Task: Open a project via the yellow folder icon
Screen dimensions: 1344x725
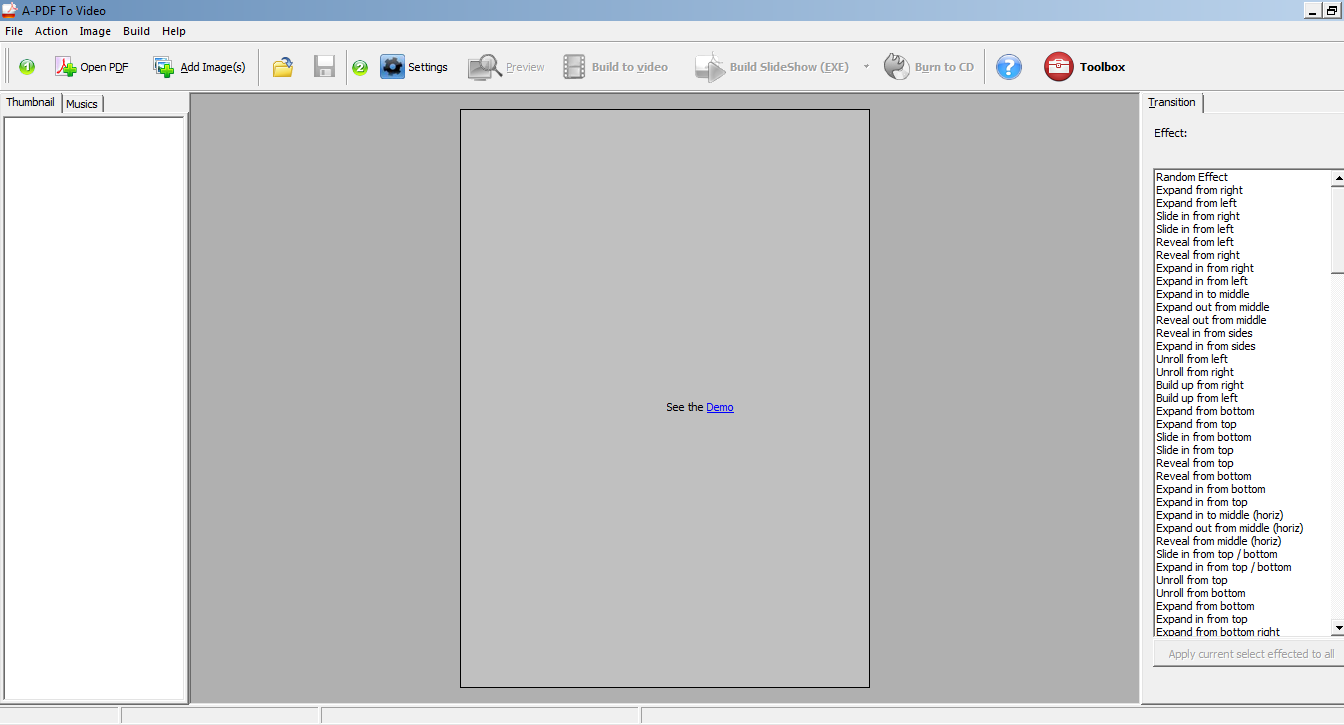Action: pos(283,67)
